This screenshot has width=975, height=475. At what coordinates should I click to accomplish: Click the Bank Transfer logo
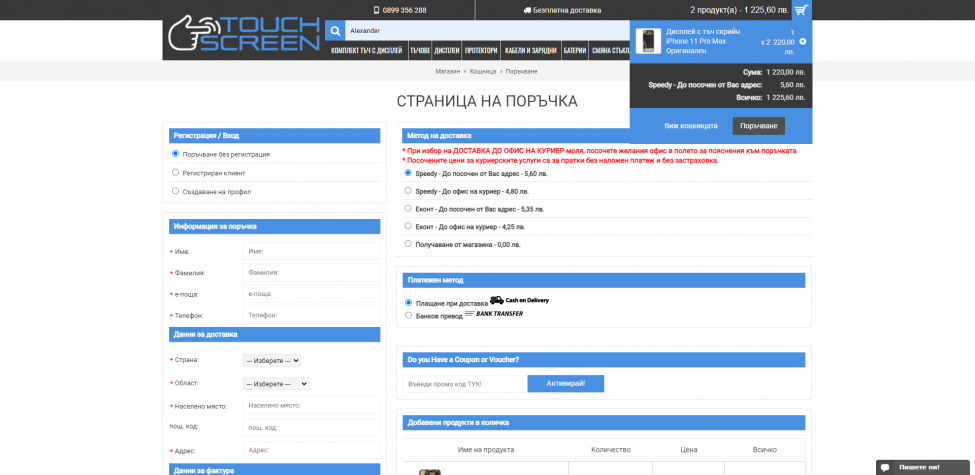pos(494,314)
